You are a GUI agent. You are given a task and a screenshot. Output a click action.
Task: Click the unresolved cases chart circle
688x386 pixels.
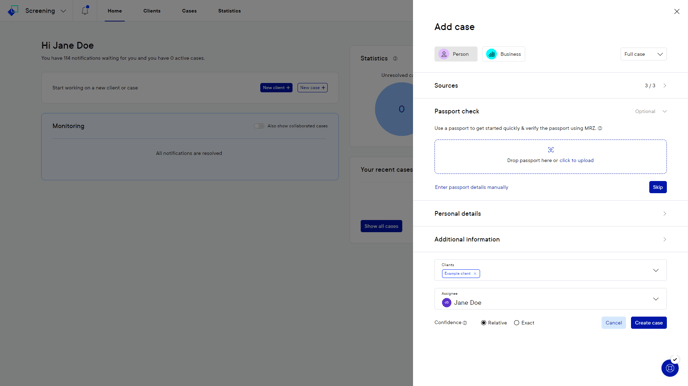394,109
